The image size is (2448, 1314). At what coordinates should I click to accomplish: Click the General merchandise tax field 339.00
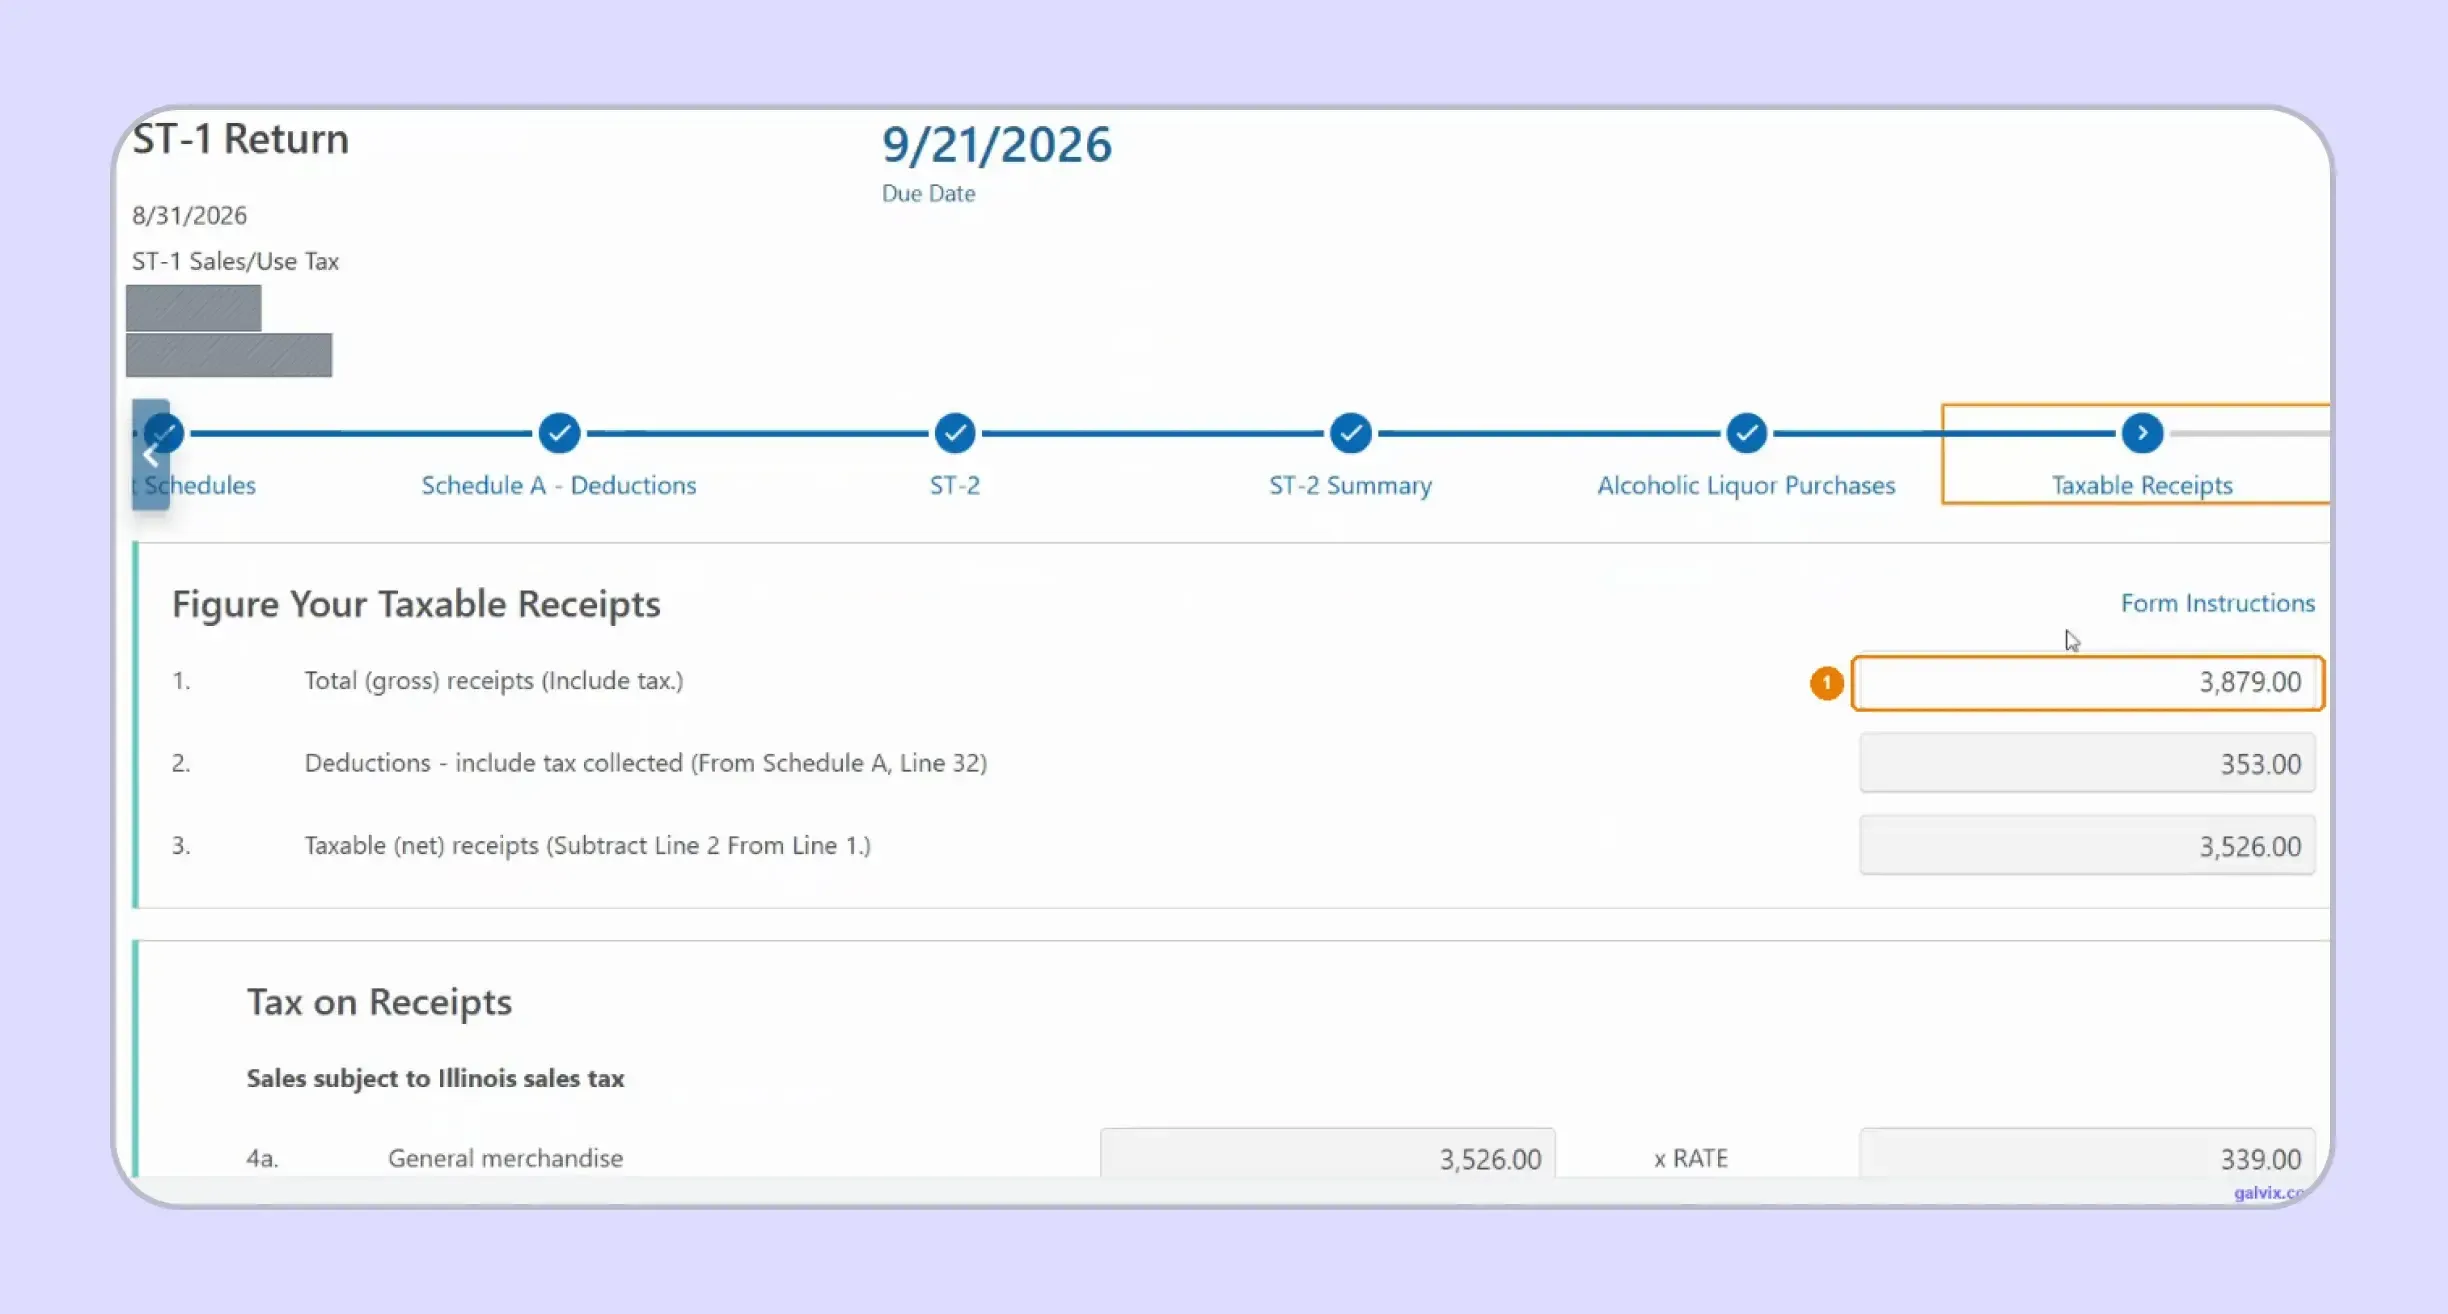tap(2088, 1155)
